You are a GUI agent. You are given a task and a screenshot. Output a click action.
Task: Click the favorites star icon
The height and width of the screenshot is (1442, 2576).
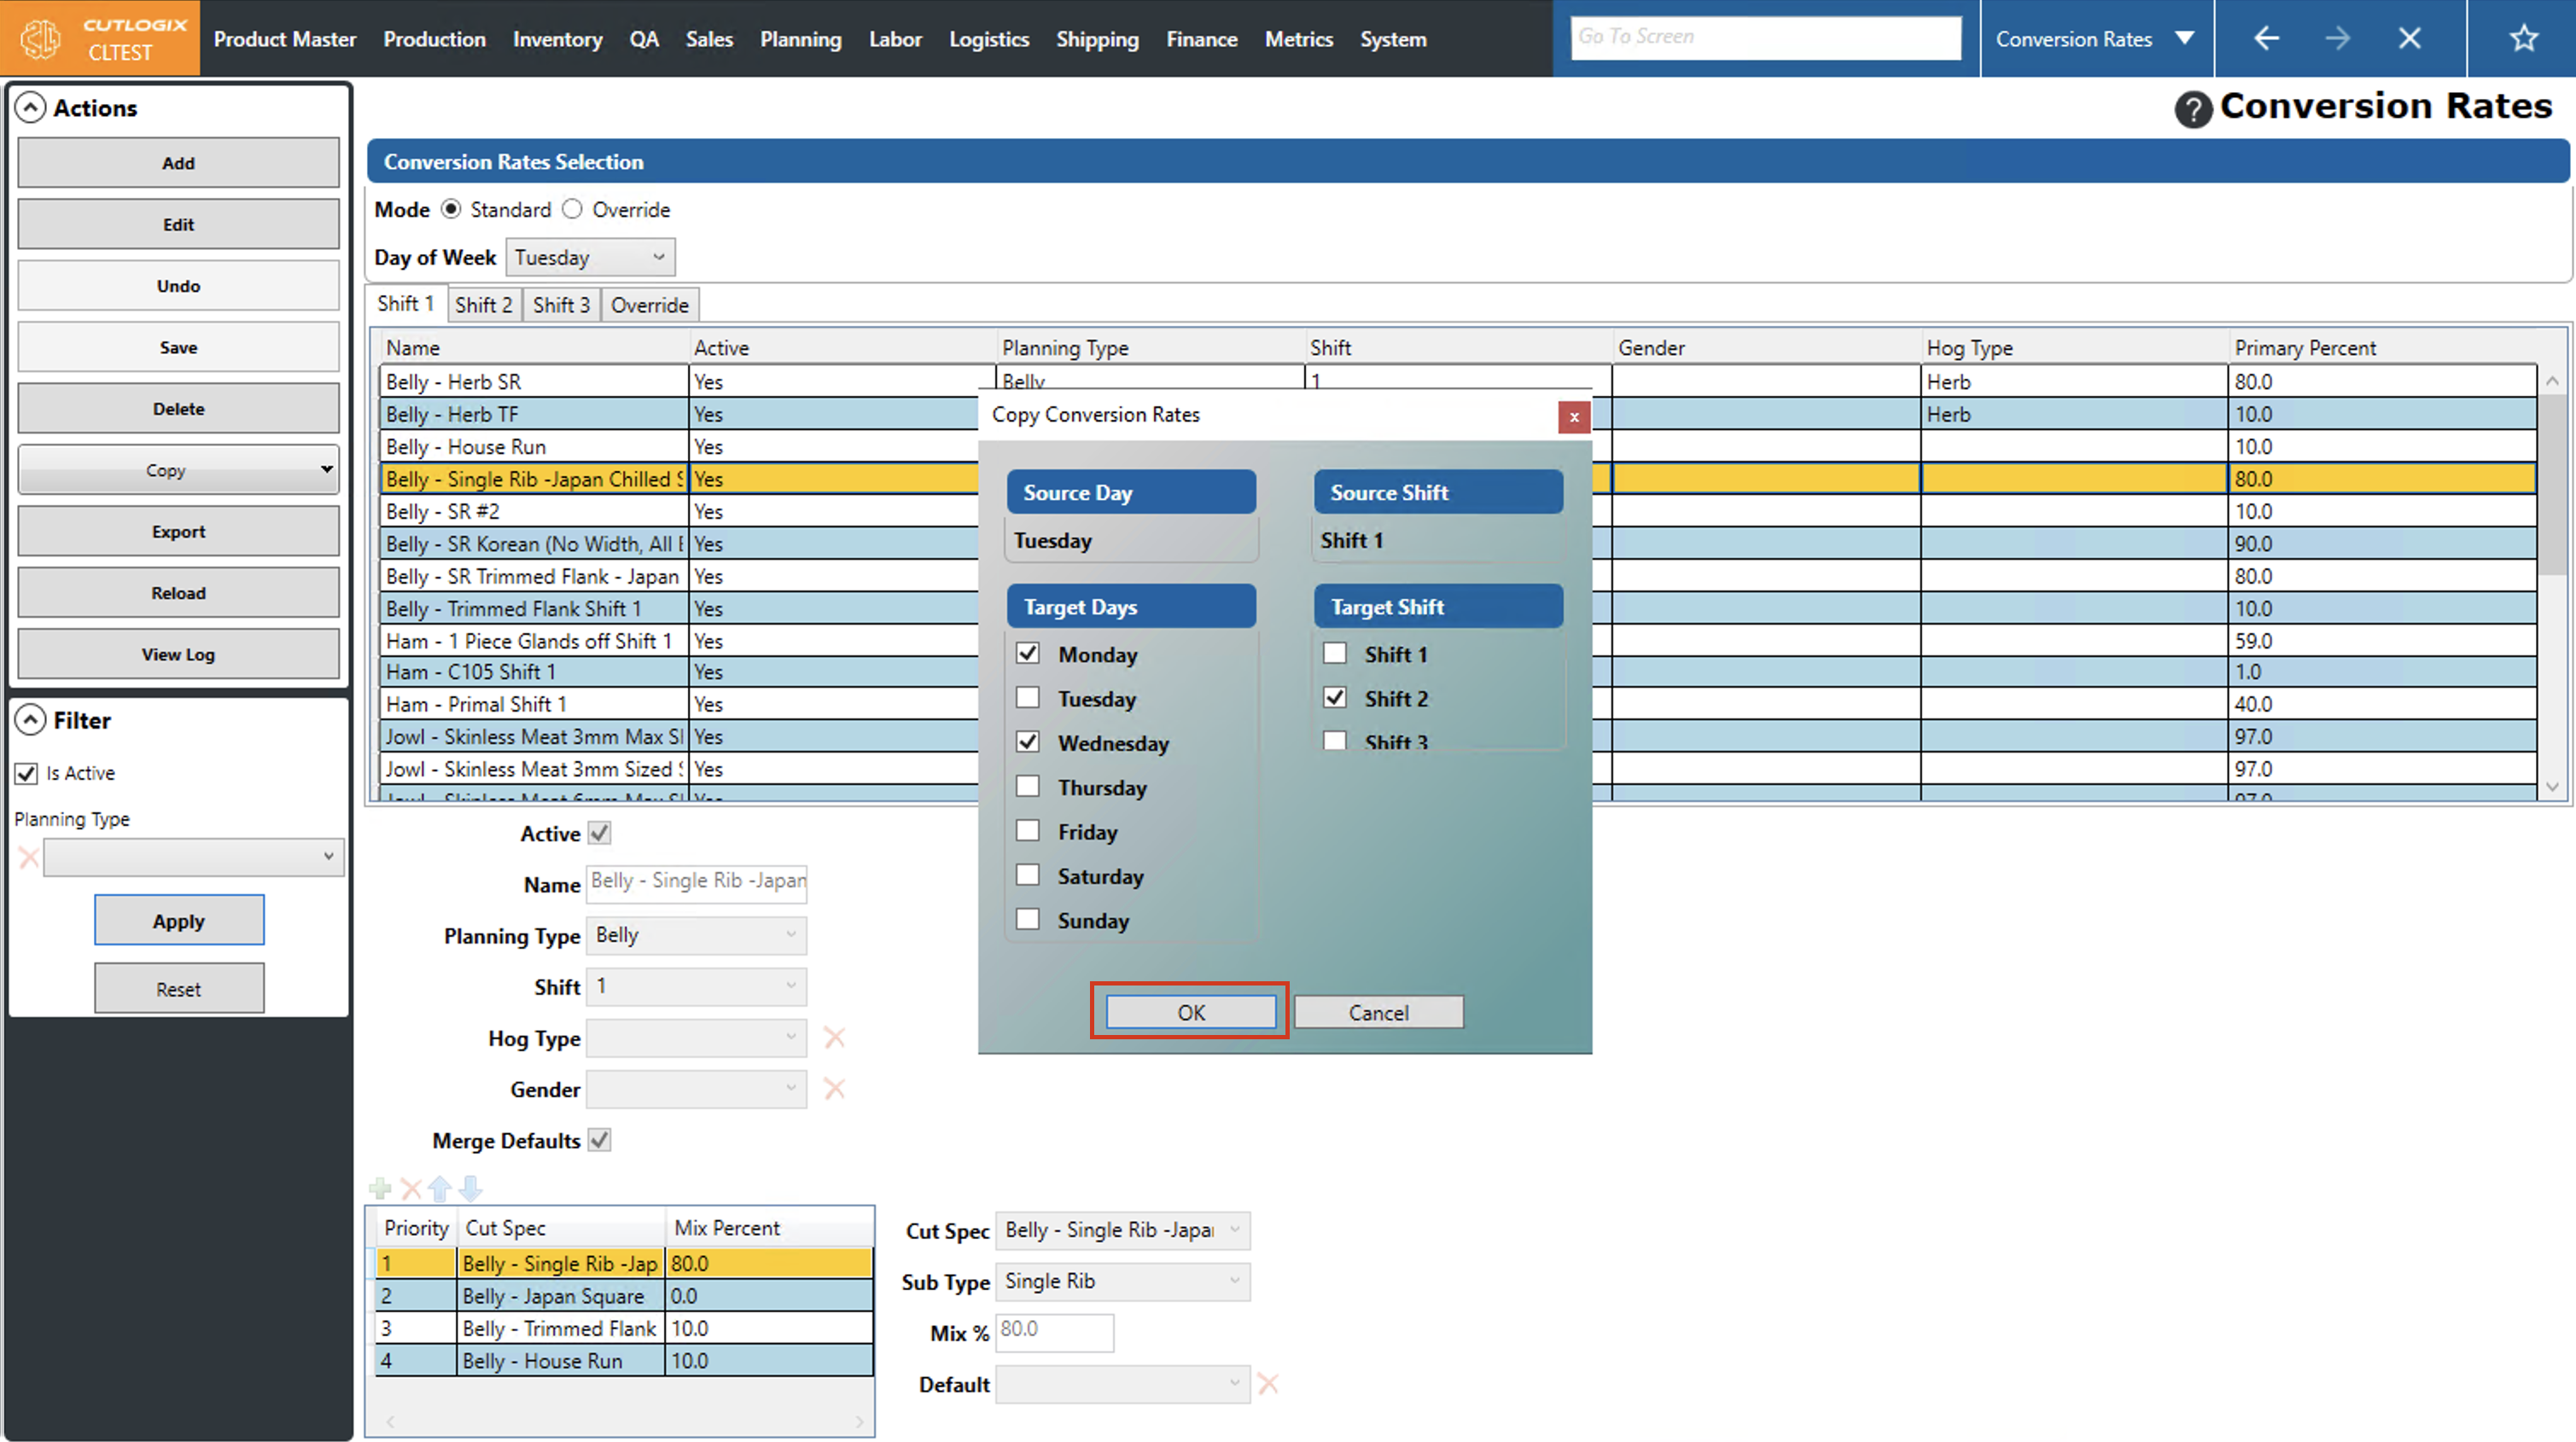[2523, 39]
